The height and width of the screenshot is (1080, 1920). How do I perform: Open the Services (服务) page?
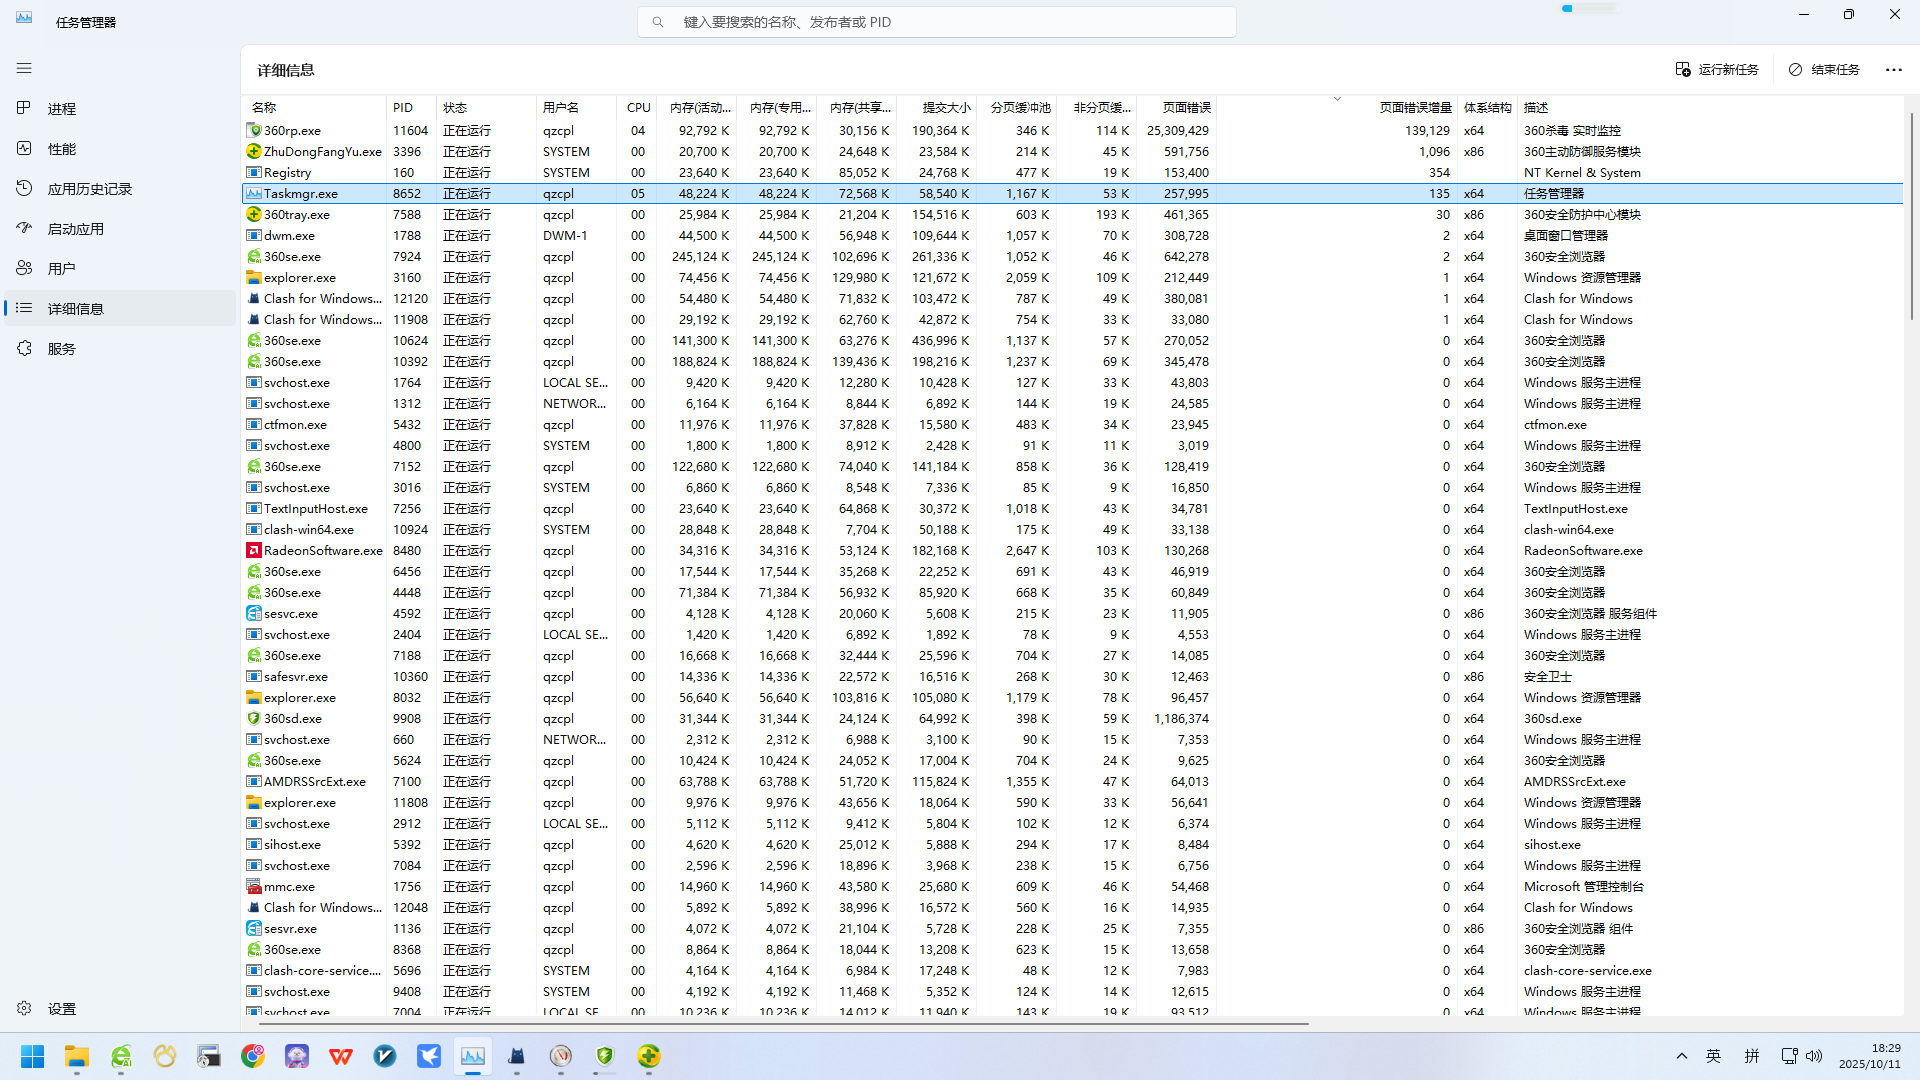click(x=61, y=348)
